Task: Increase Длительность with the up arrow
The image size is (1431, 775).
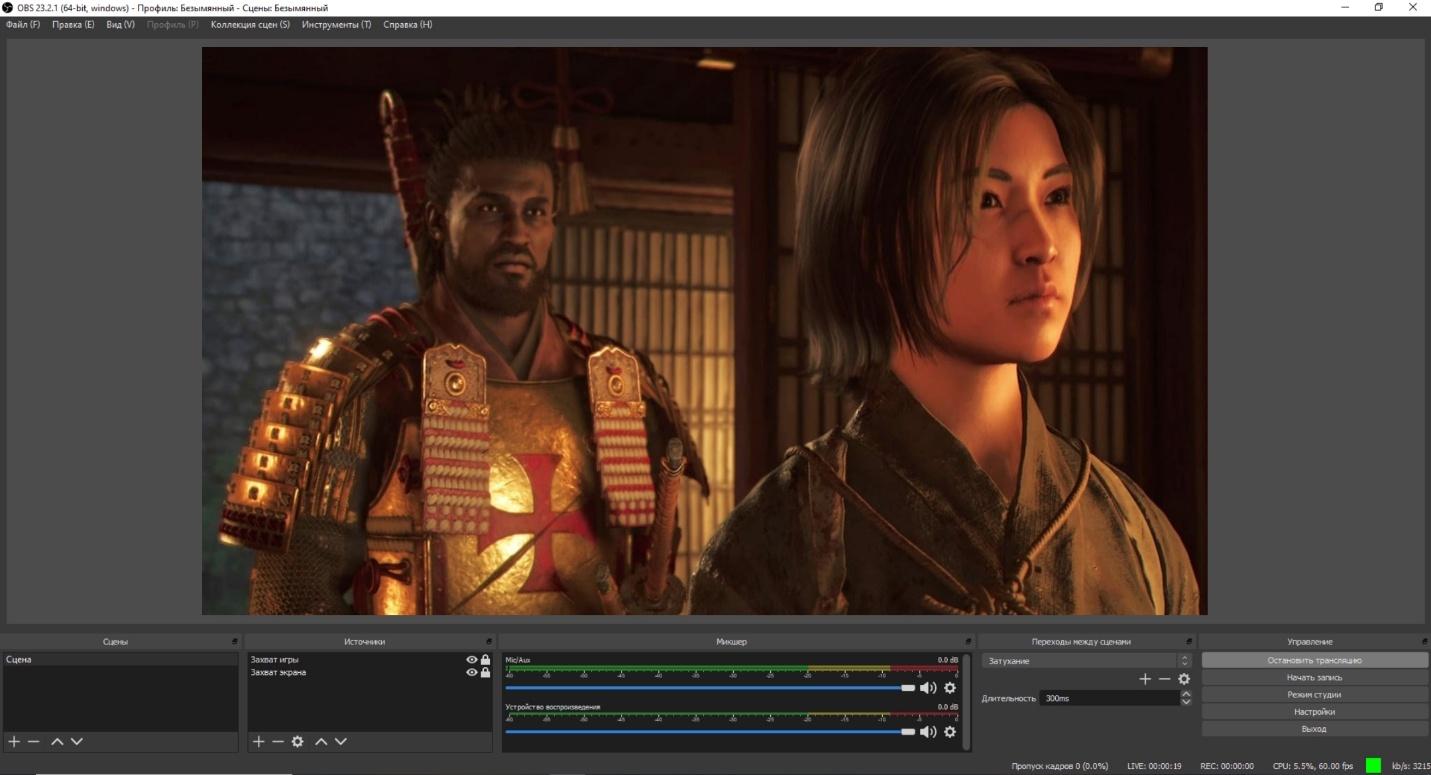Action: (1186, 694)
